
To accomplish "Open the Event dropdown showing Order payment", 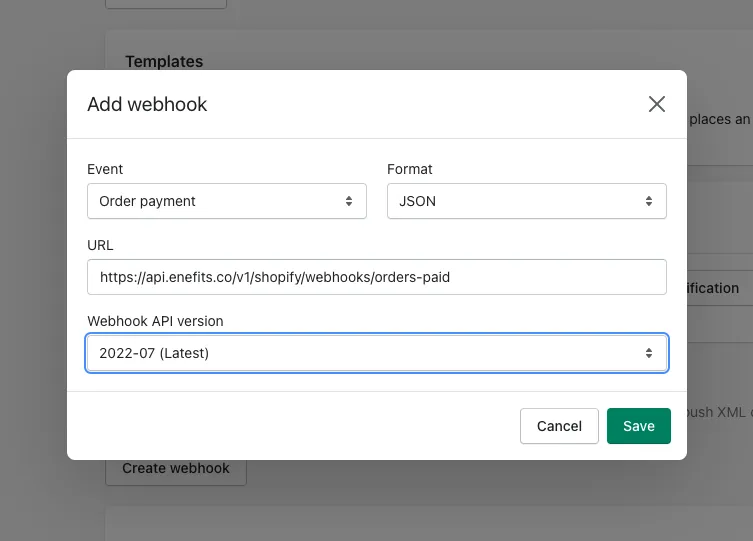I will click(x=227, y=201).
